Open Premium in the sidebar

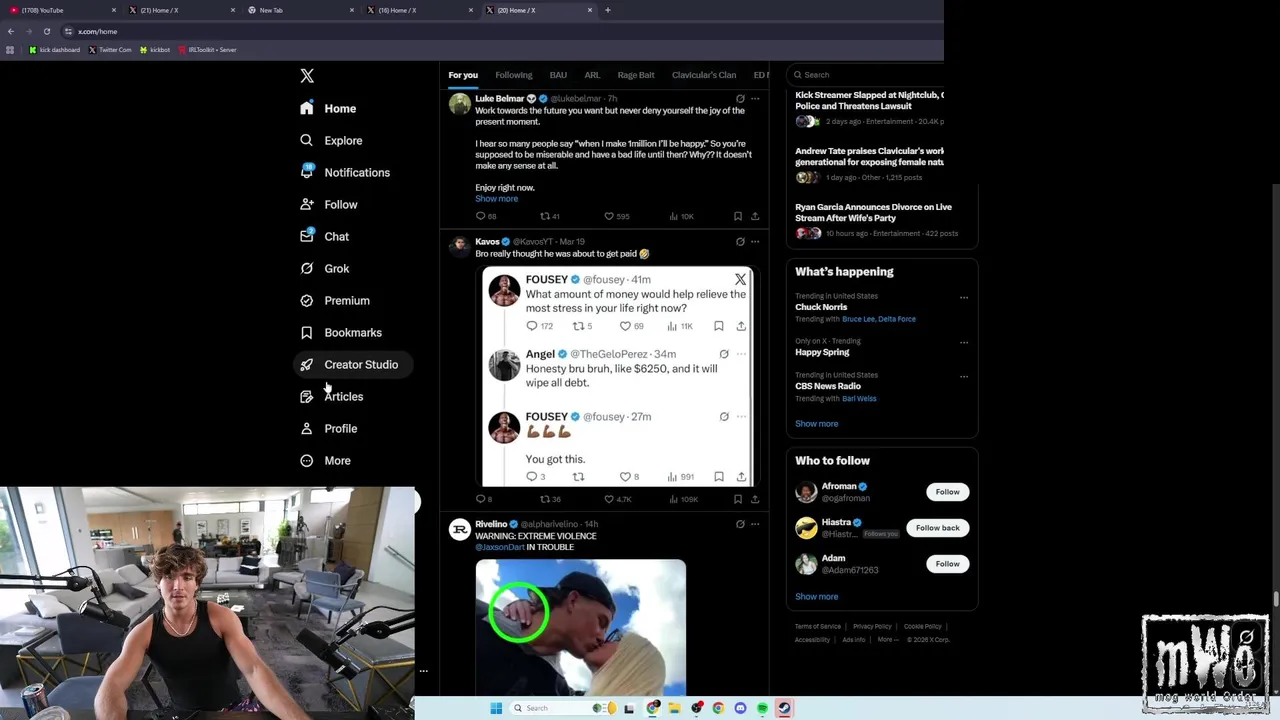click(x=335, y=300)
